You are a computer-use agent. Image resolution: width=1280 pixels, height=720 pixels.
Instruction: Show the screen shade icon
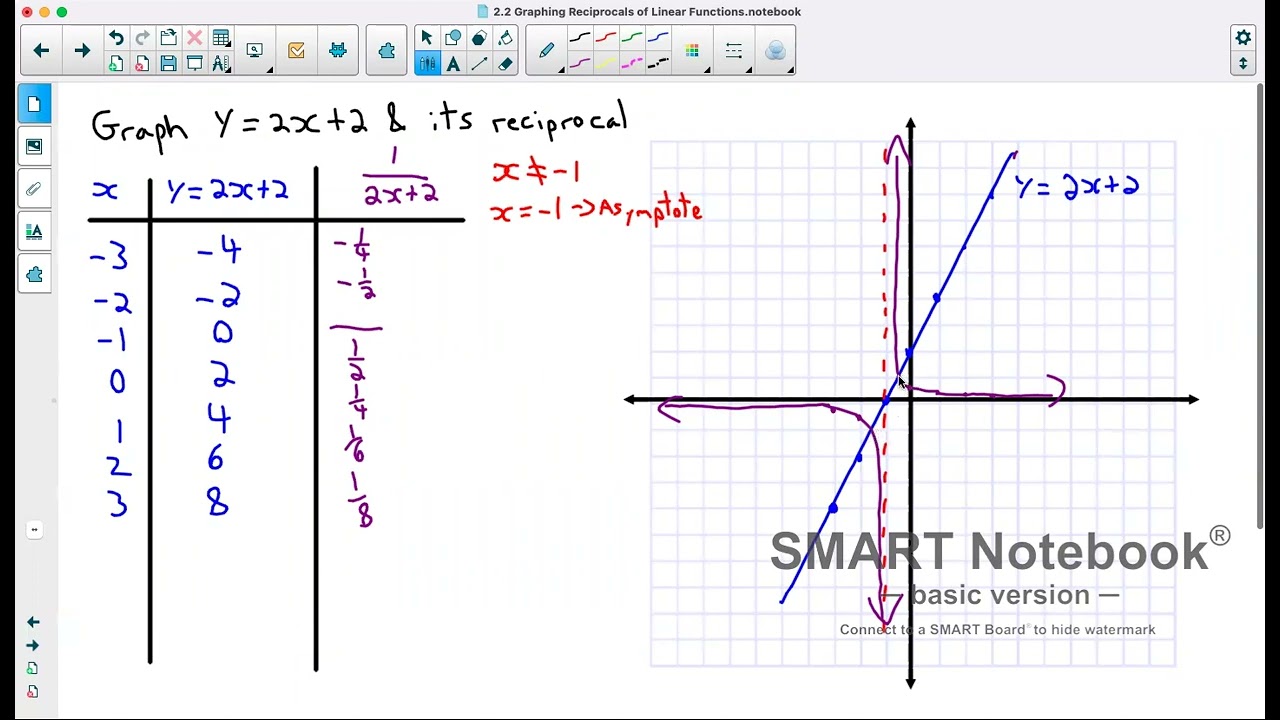[194, 63]
